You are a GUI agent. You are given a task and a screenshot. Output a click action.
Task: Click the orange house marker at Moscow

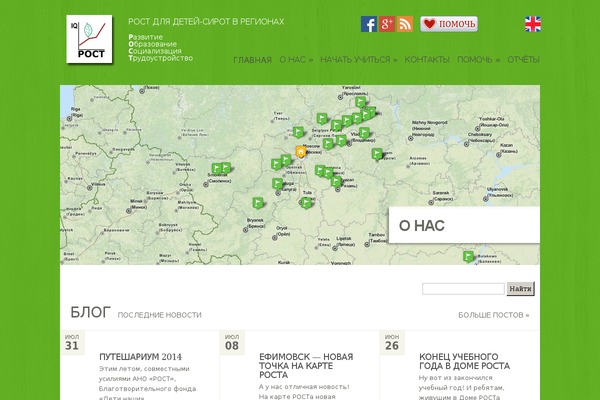pos(301,152)
